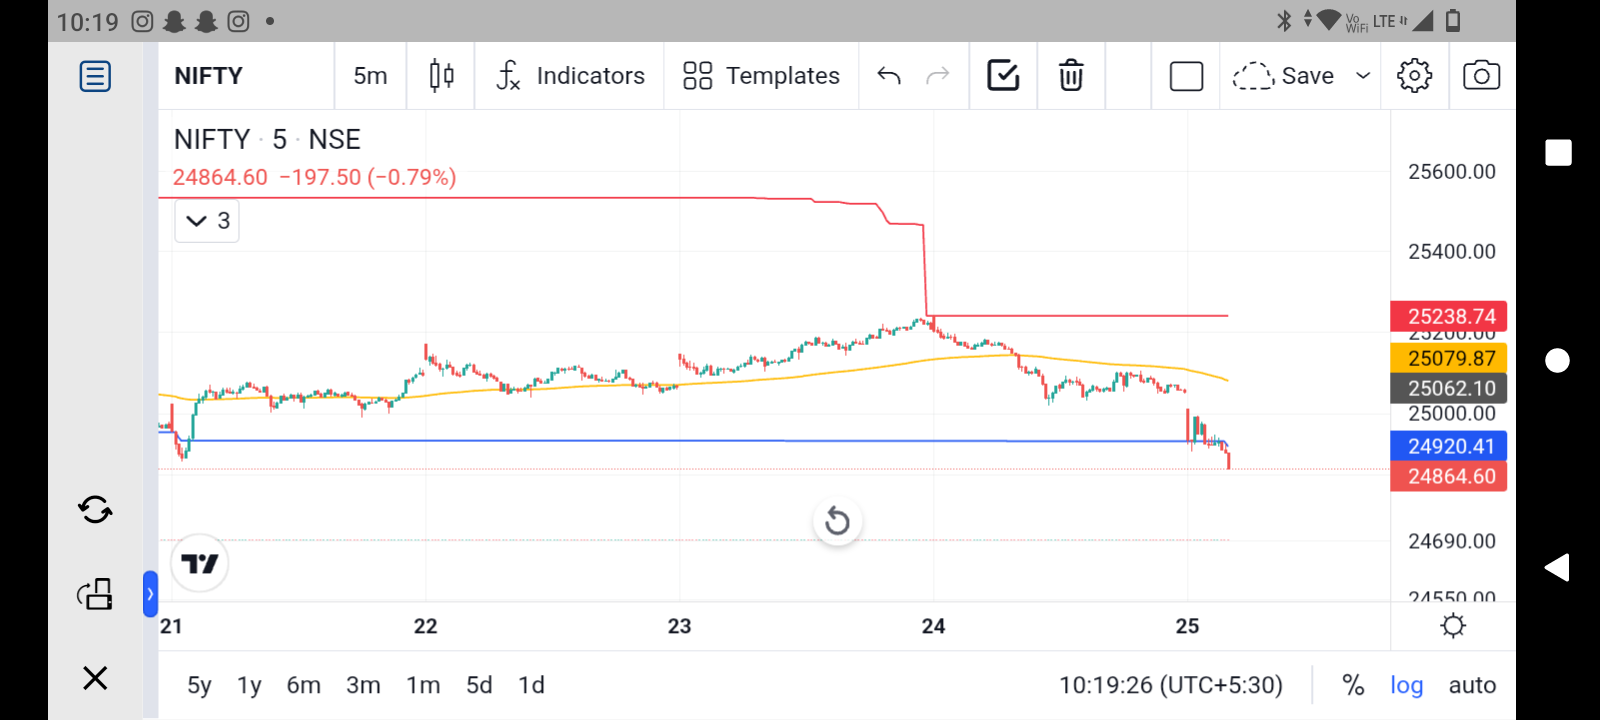The width and height of the screenshot is (1600, 720).
Task: Open chart settings gear icon
Action: (x=1414, y=76)
